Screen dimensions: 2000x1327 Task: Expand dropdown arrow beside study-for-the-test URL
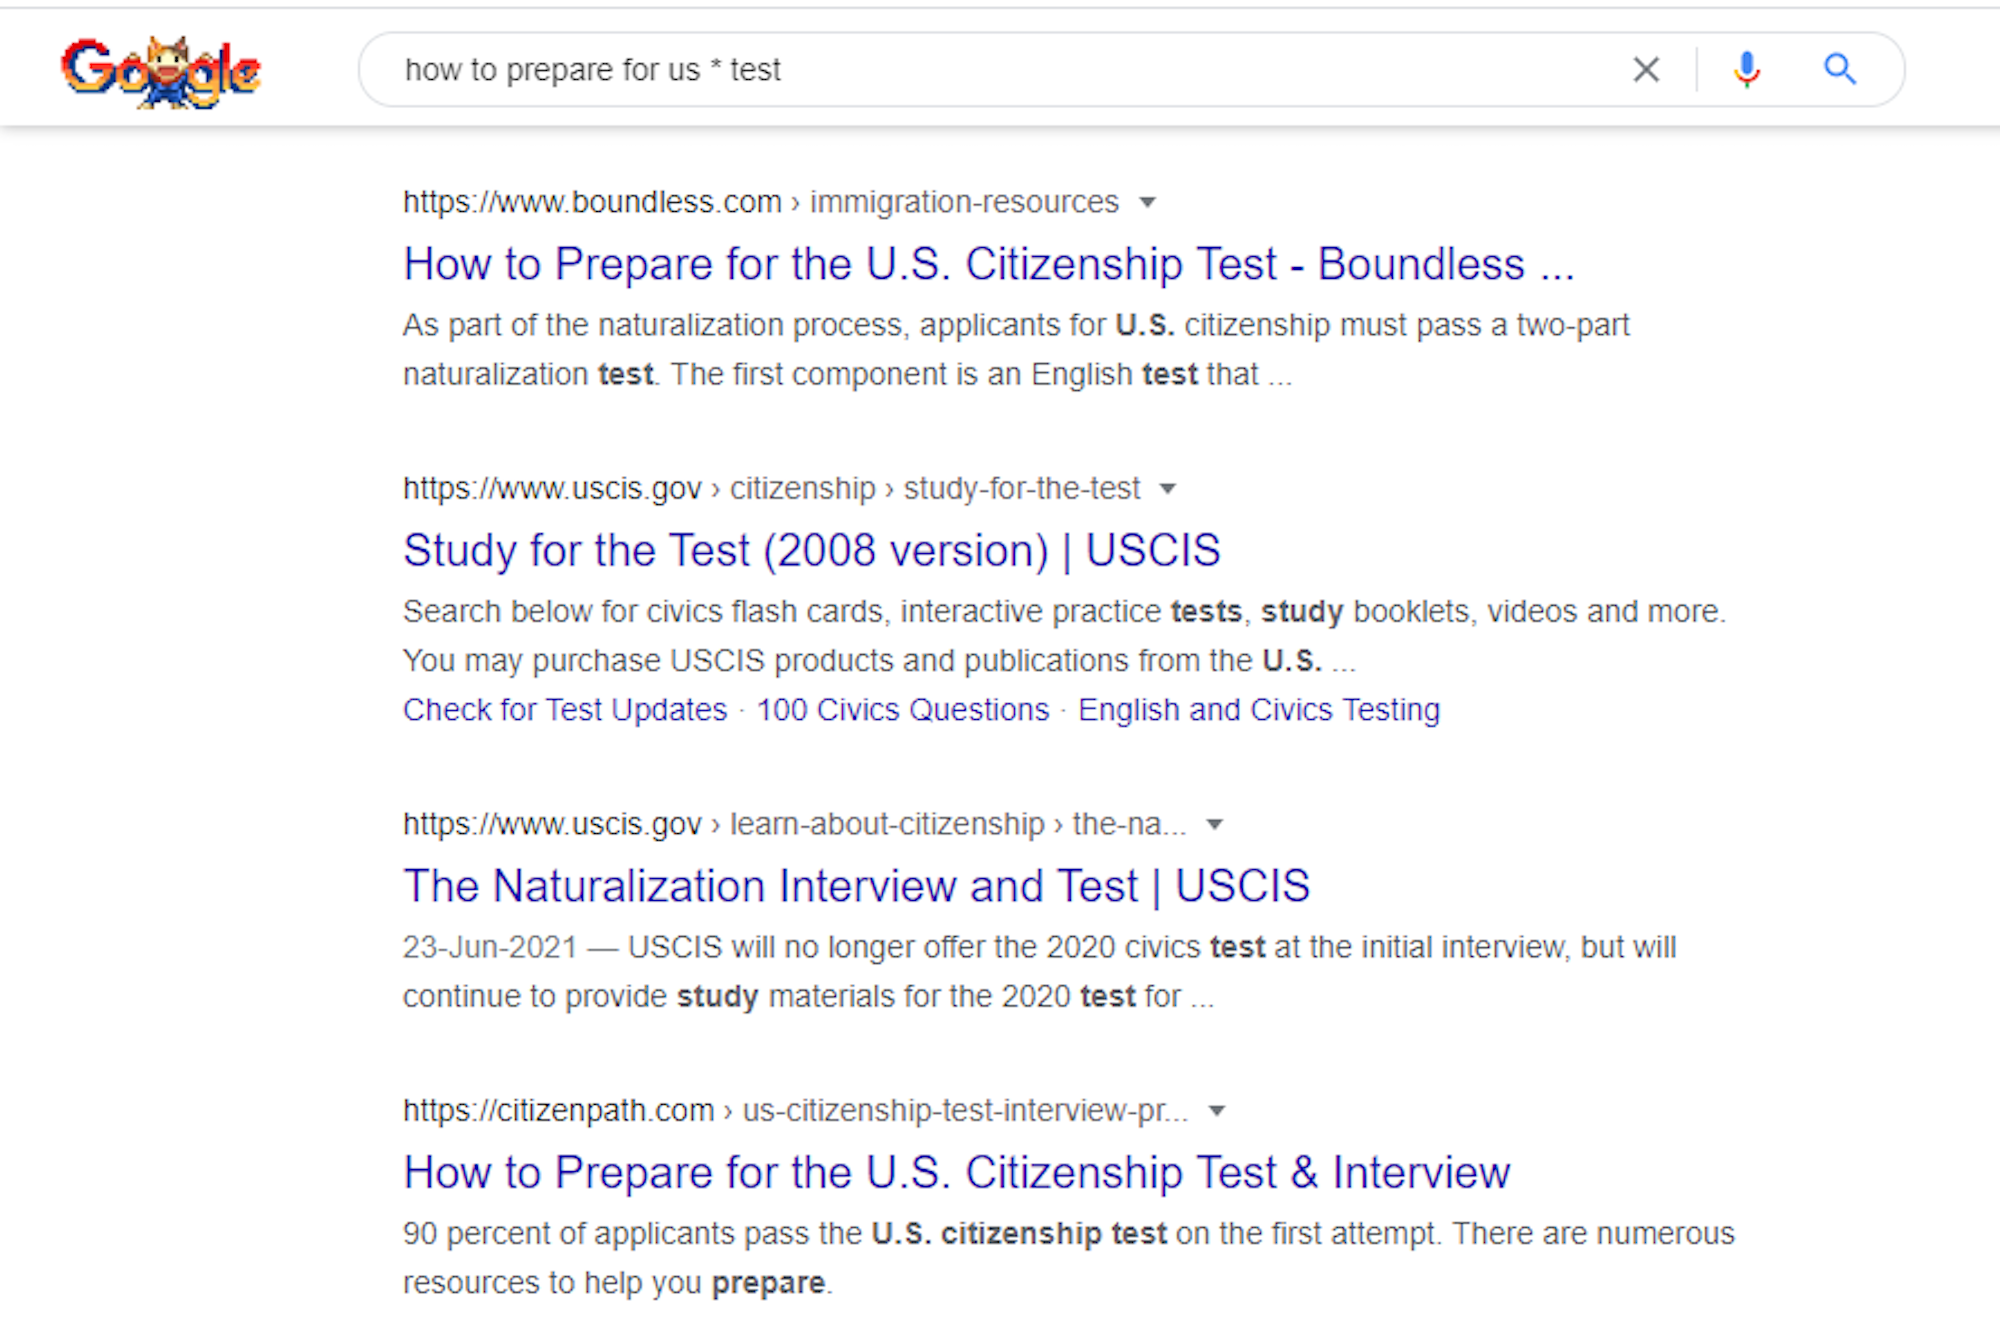coord(1168,489)
